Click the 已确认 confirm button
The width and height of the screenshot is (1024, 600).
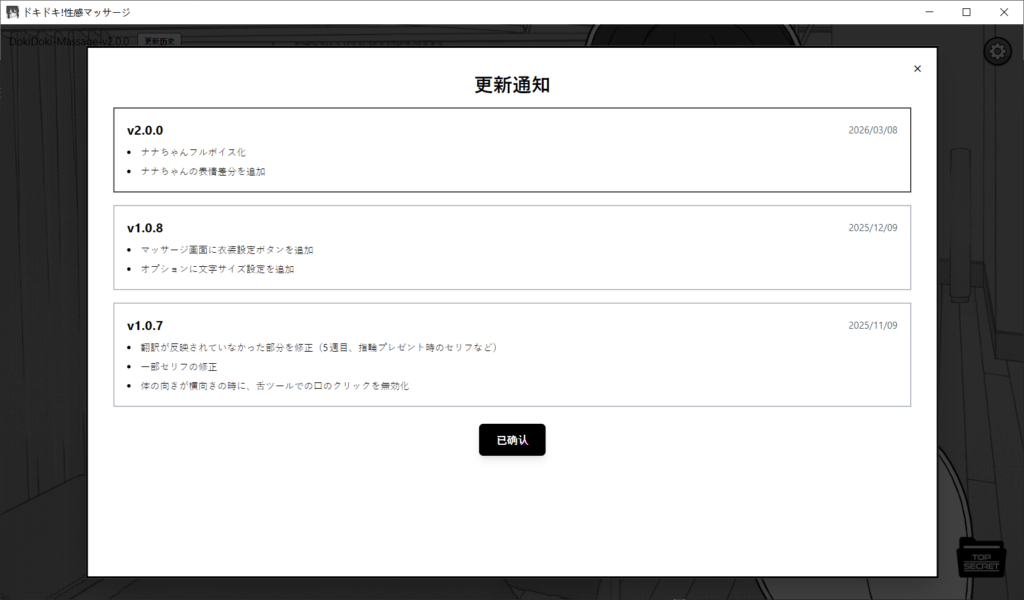[512, 440]
